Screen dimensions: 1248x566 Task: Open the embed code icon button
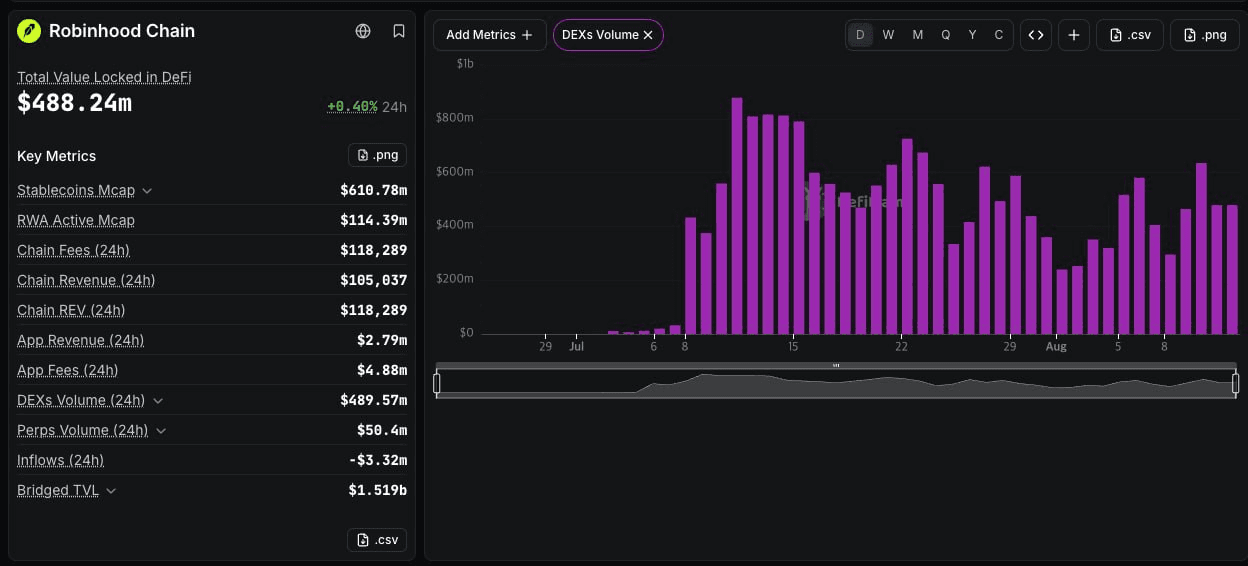click(1036, 35)
